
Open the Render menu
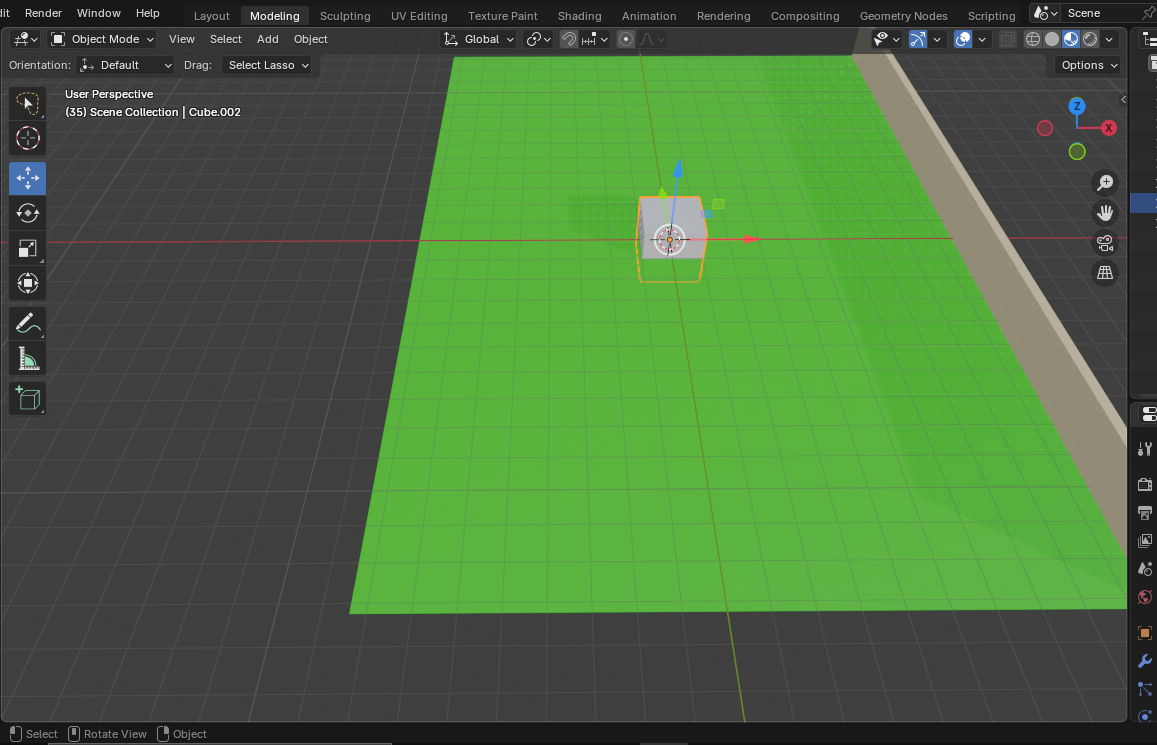44,13
